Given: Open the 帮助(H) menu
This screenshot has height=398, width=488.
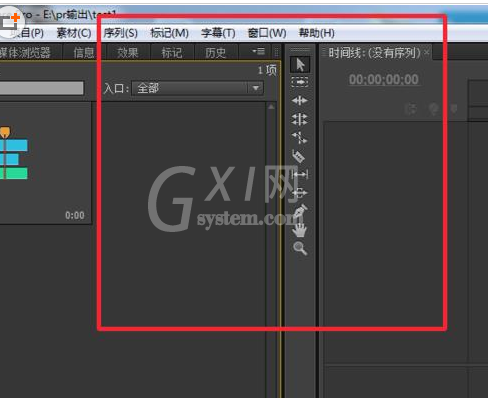Looking at the screenshot, I should tap(317, 33).
